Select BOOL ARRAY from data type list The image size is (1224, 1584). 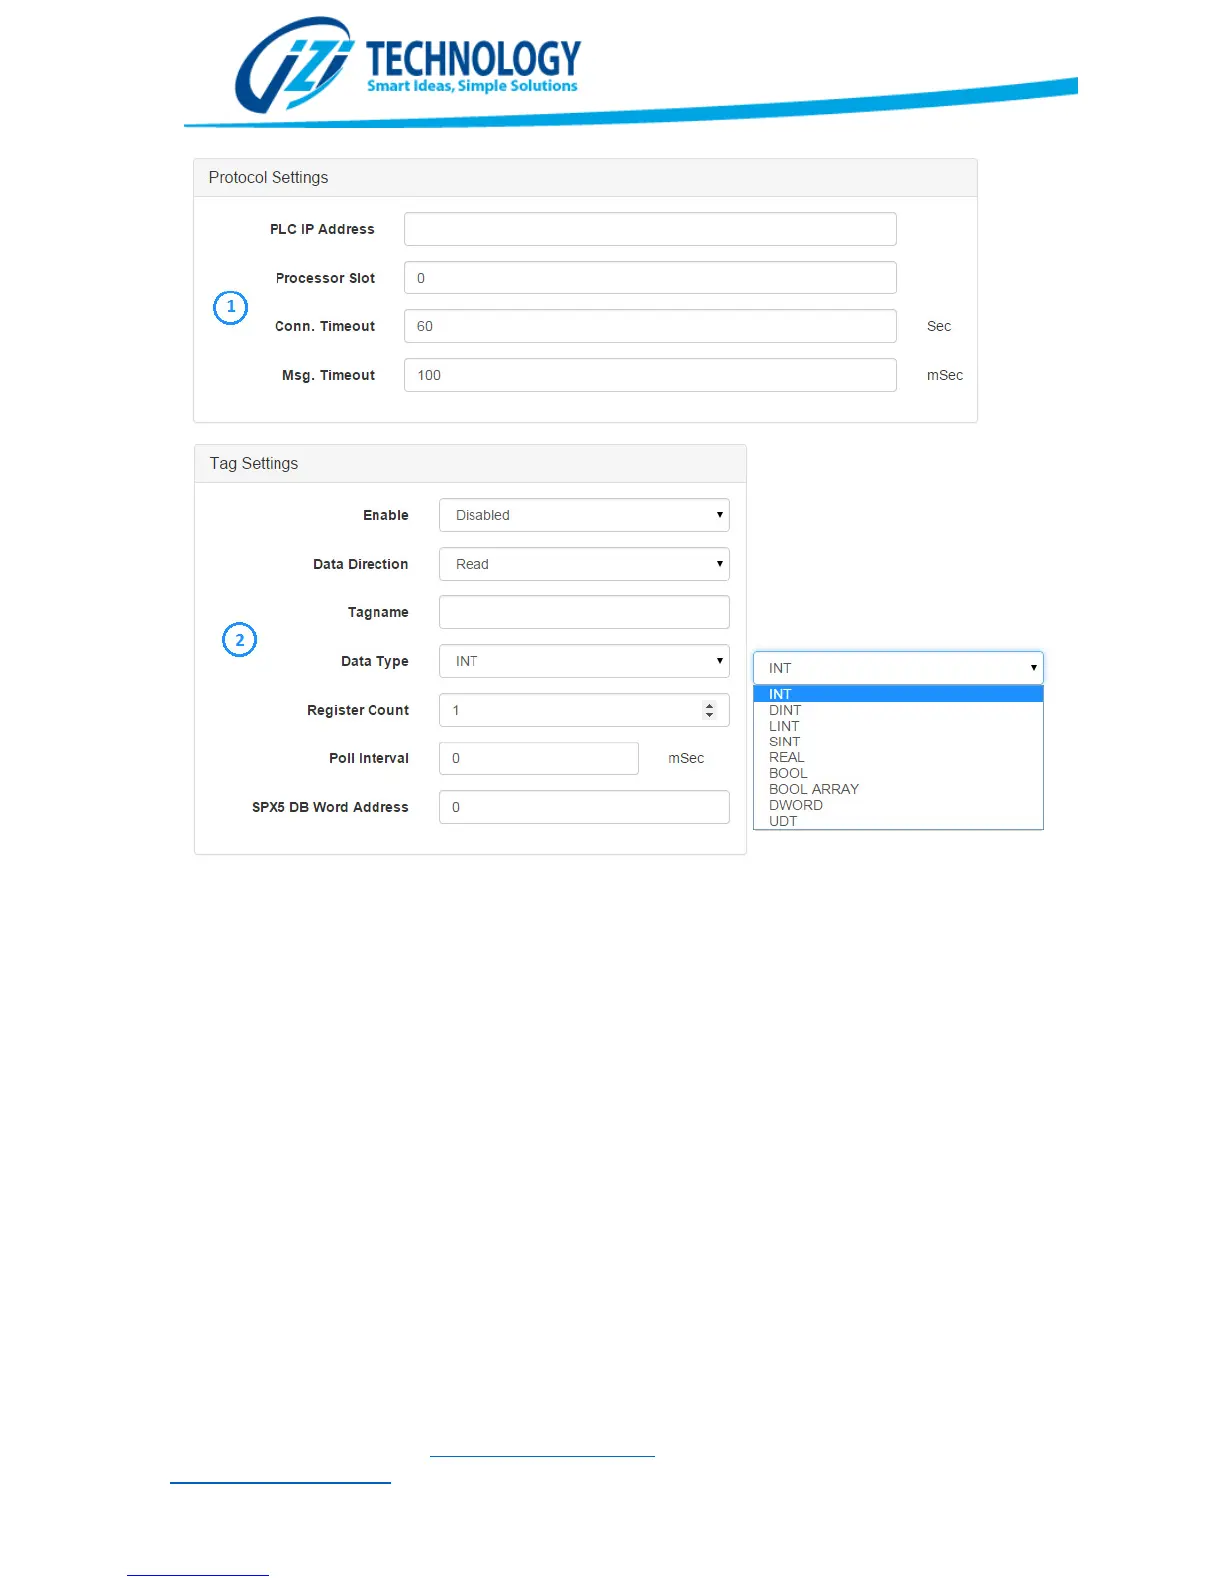(x=898, y=789)
